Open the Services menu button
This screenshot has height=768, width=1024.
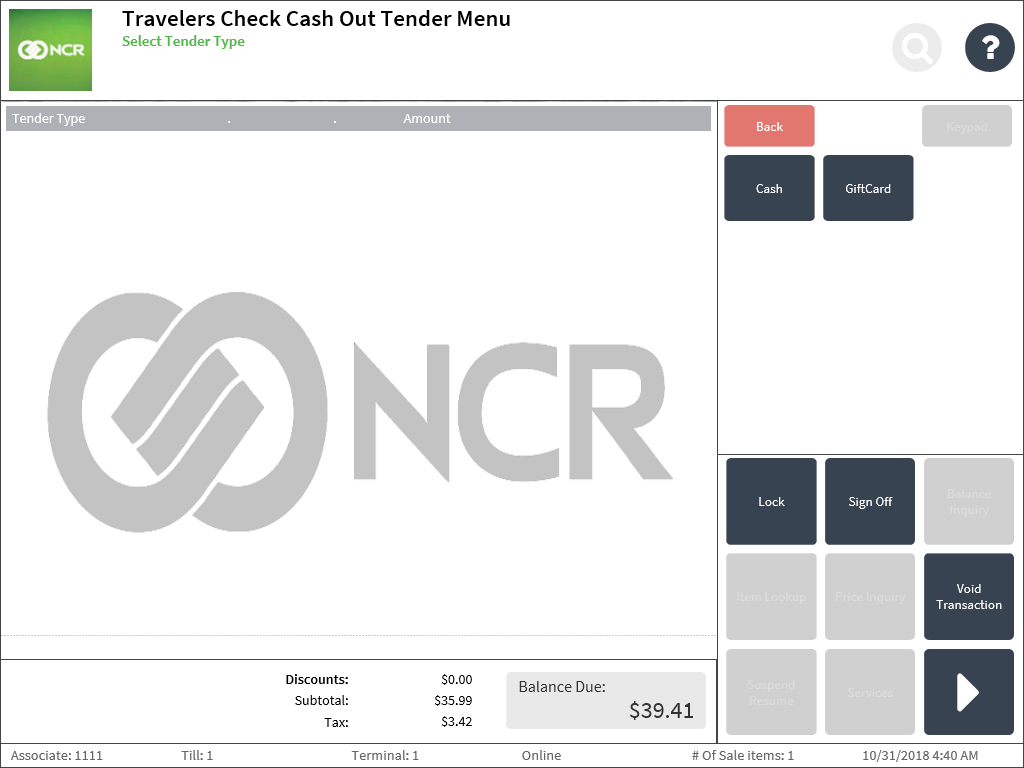point(870,692)
